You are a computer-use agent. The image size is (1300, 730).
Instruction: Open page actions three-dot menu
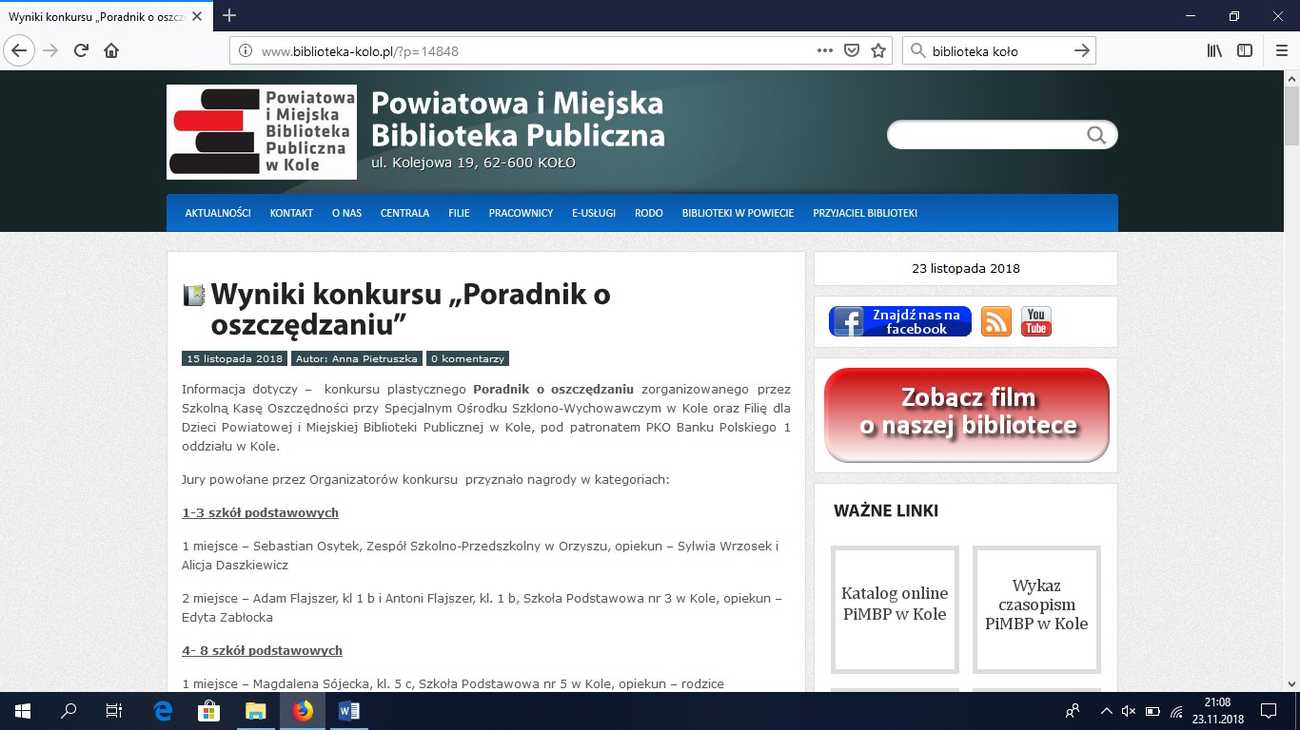(x=824, y=50)
